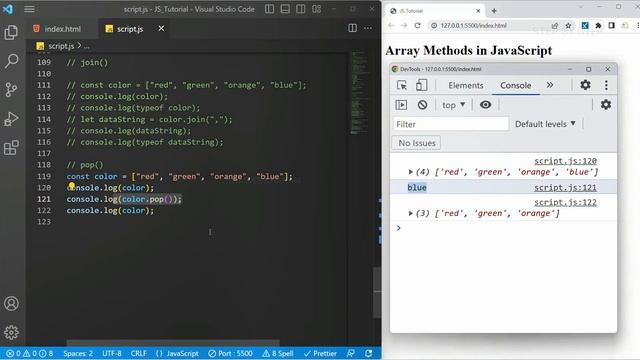The height and width of the screenshot is (360, 640).
Task: Click CRLF end of line selector
Action: coord(138,353)
